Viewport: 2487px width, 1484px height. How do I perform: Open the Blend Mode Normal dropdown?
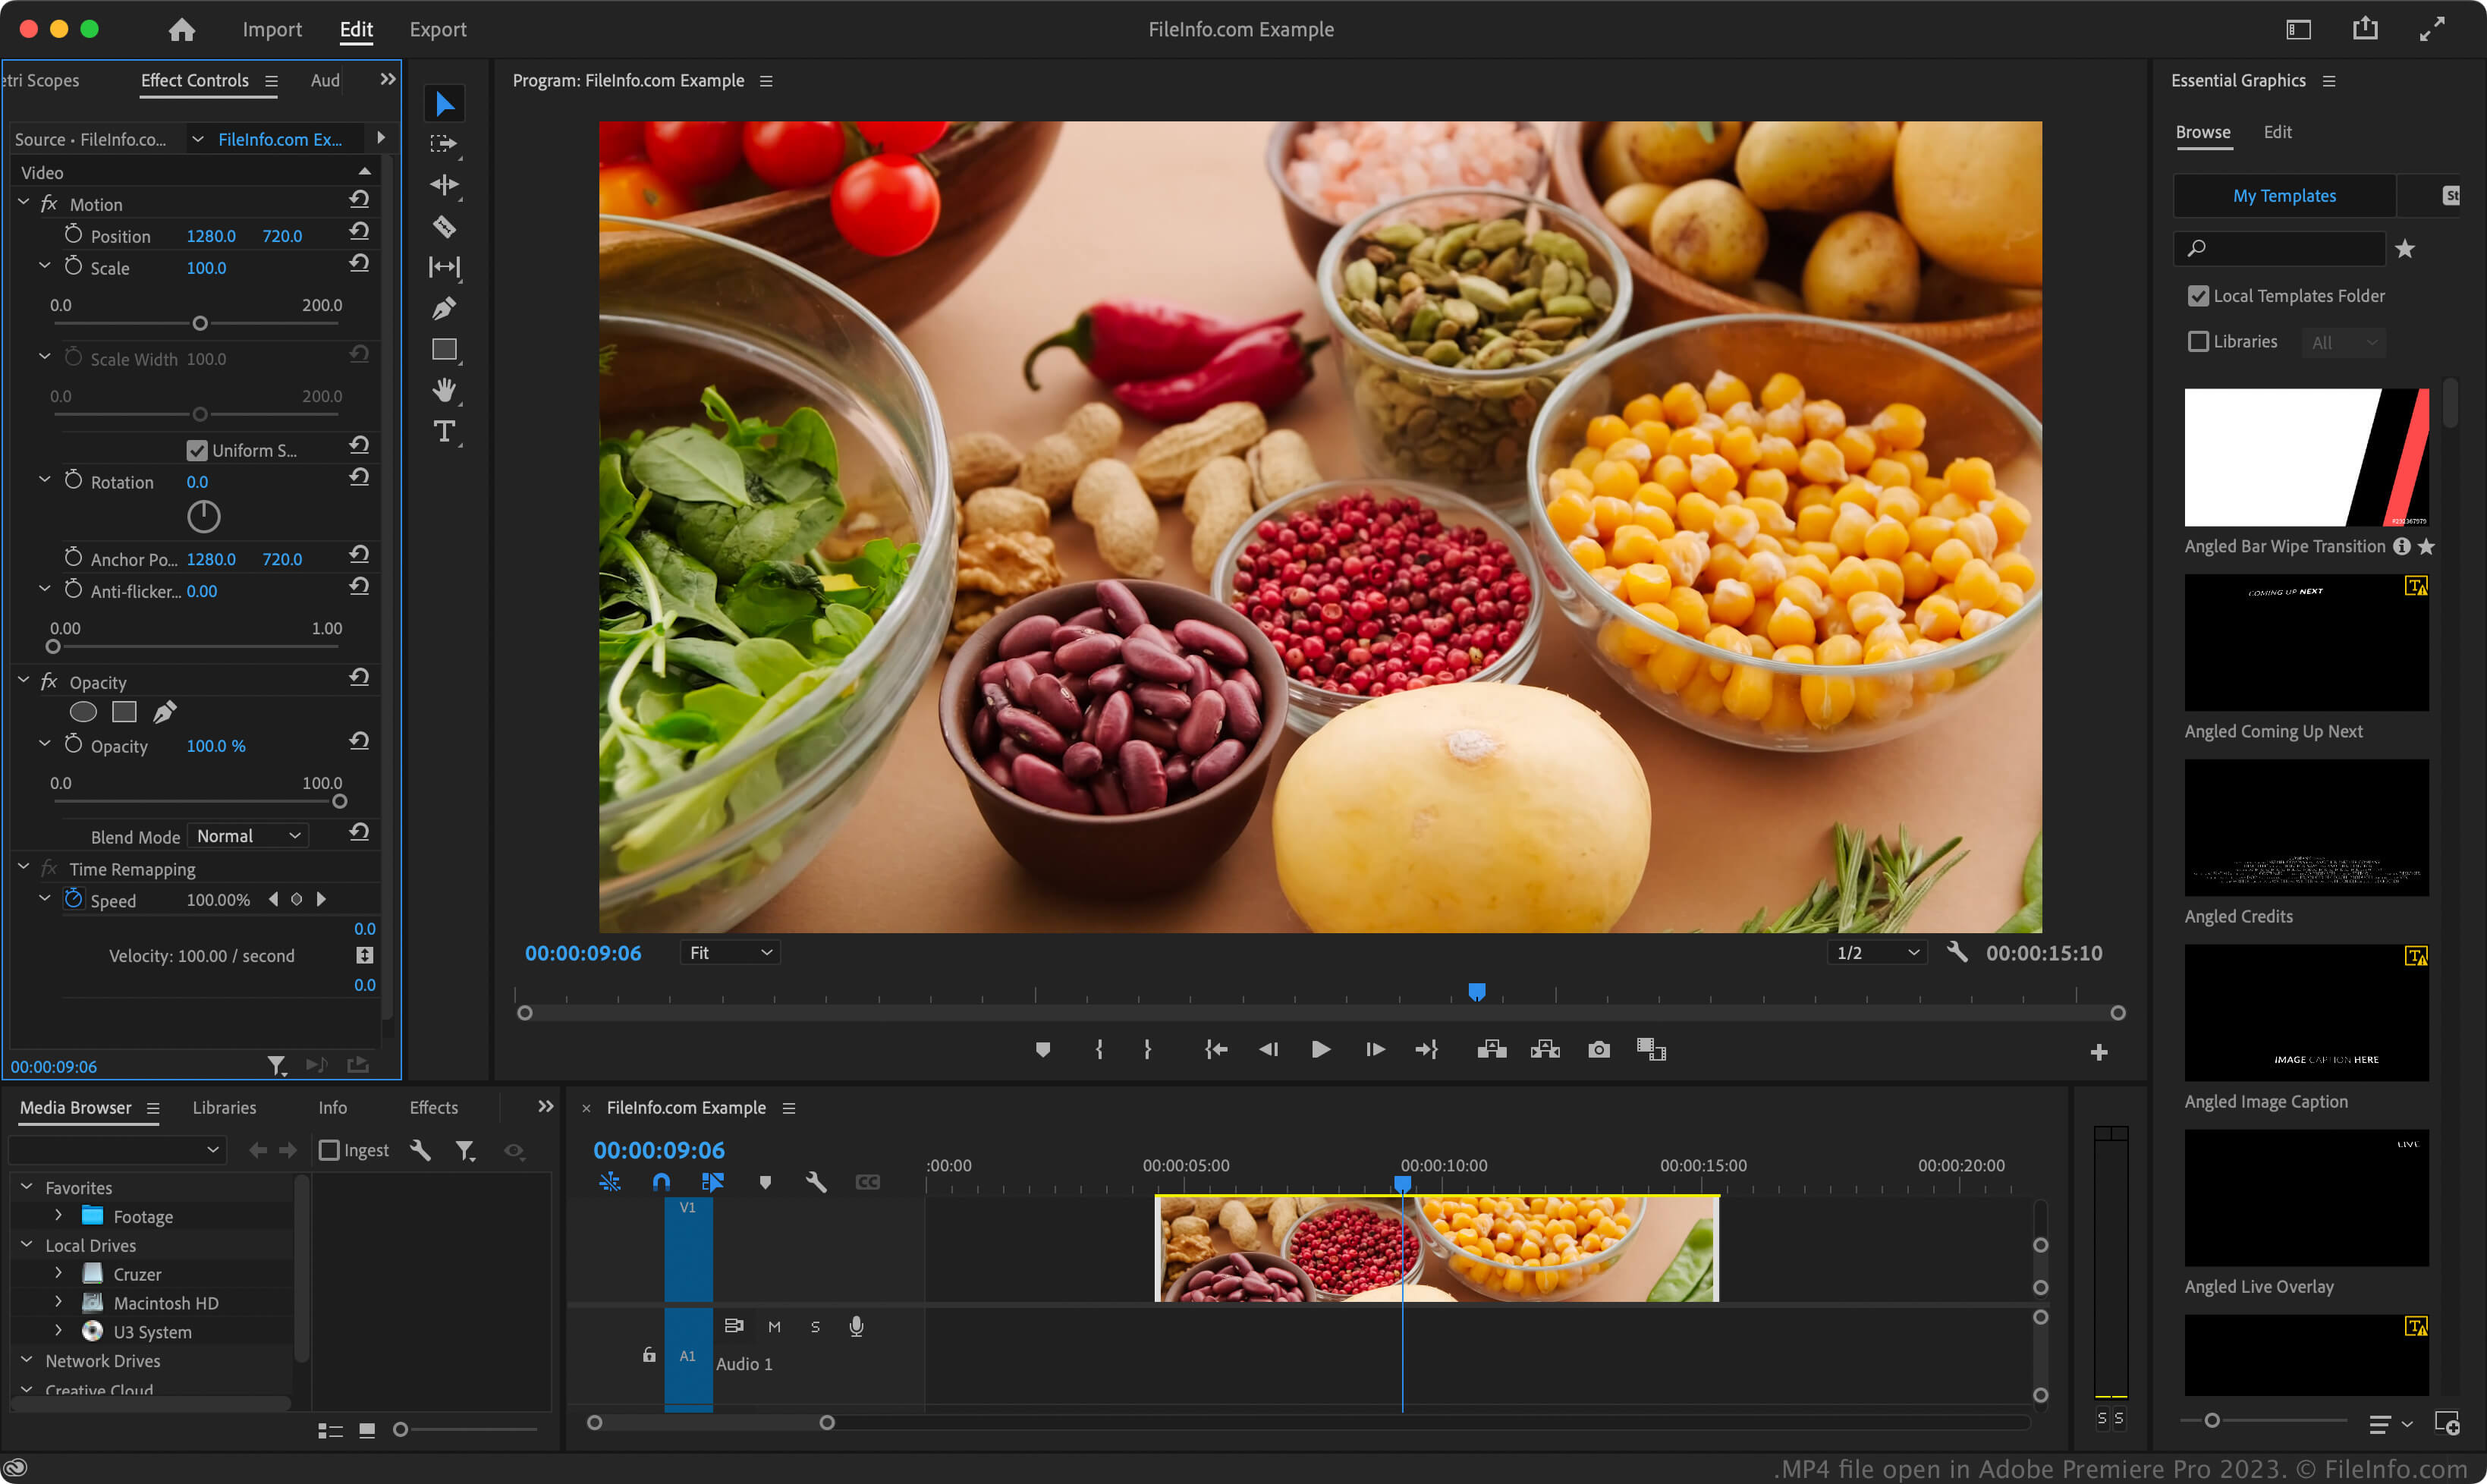click(x=248, y=836)
